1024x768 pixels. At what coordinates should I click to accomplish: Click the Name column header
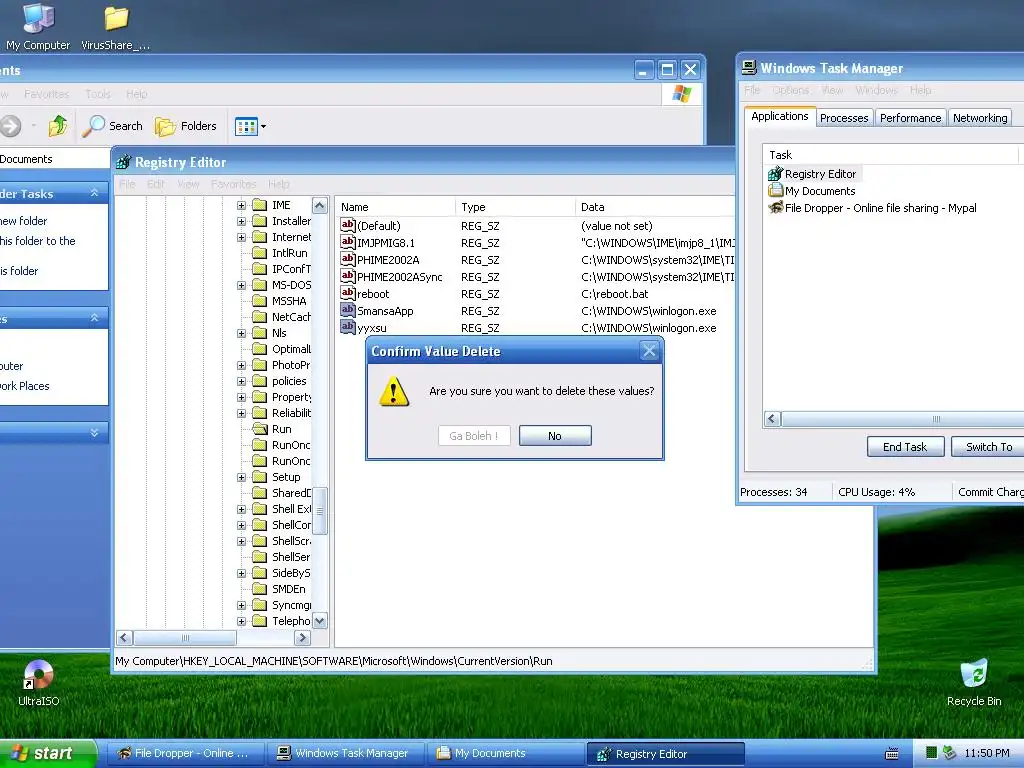coord(395,207)
